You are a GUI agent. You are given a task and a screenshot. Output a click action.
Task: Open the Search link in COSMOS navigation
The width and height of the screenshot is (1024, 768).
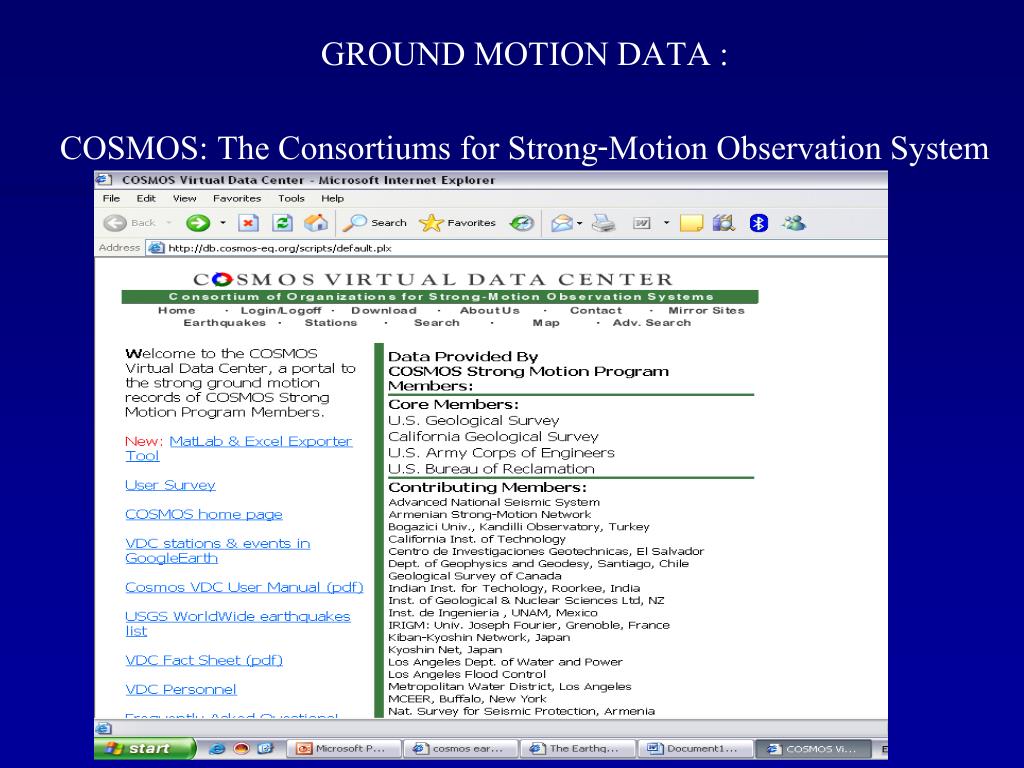pos(436,323)
